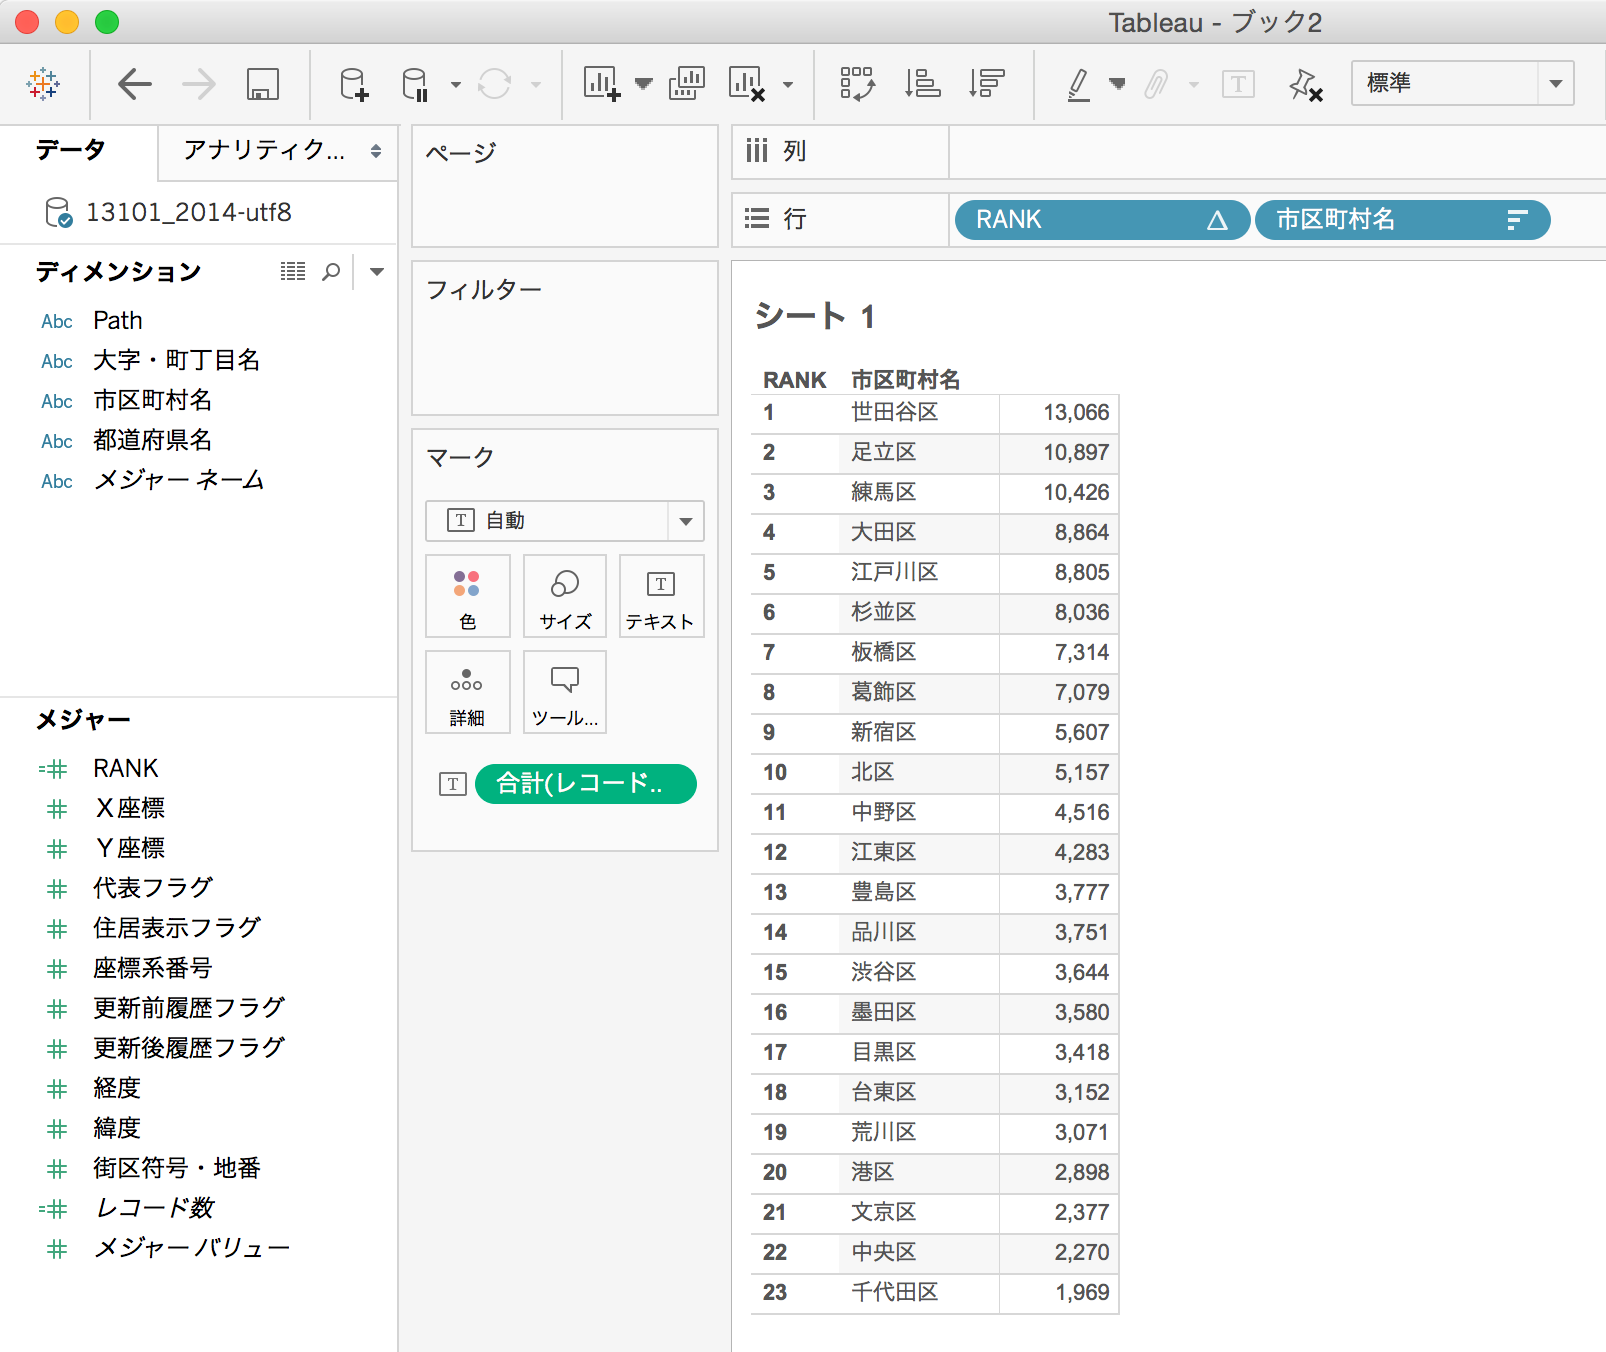Viewport: 1606px width, 1352px height.
Task: Click the RANK pill on rows shelf
Action: pyautogui.click(x=1102, y=220)
